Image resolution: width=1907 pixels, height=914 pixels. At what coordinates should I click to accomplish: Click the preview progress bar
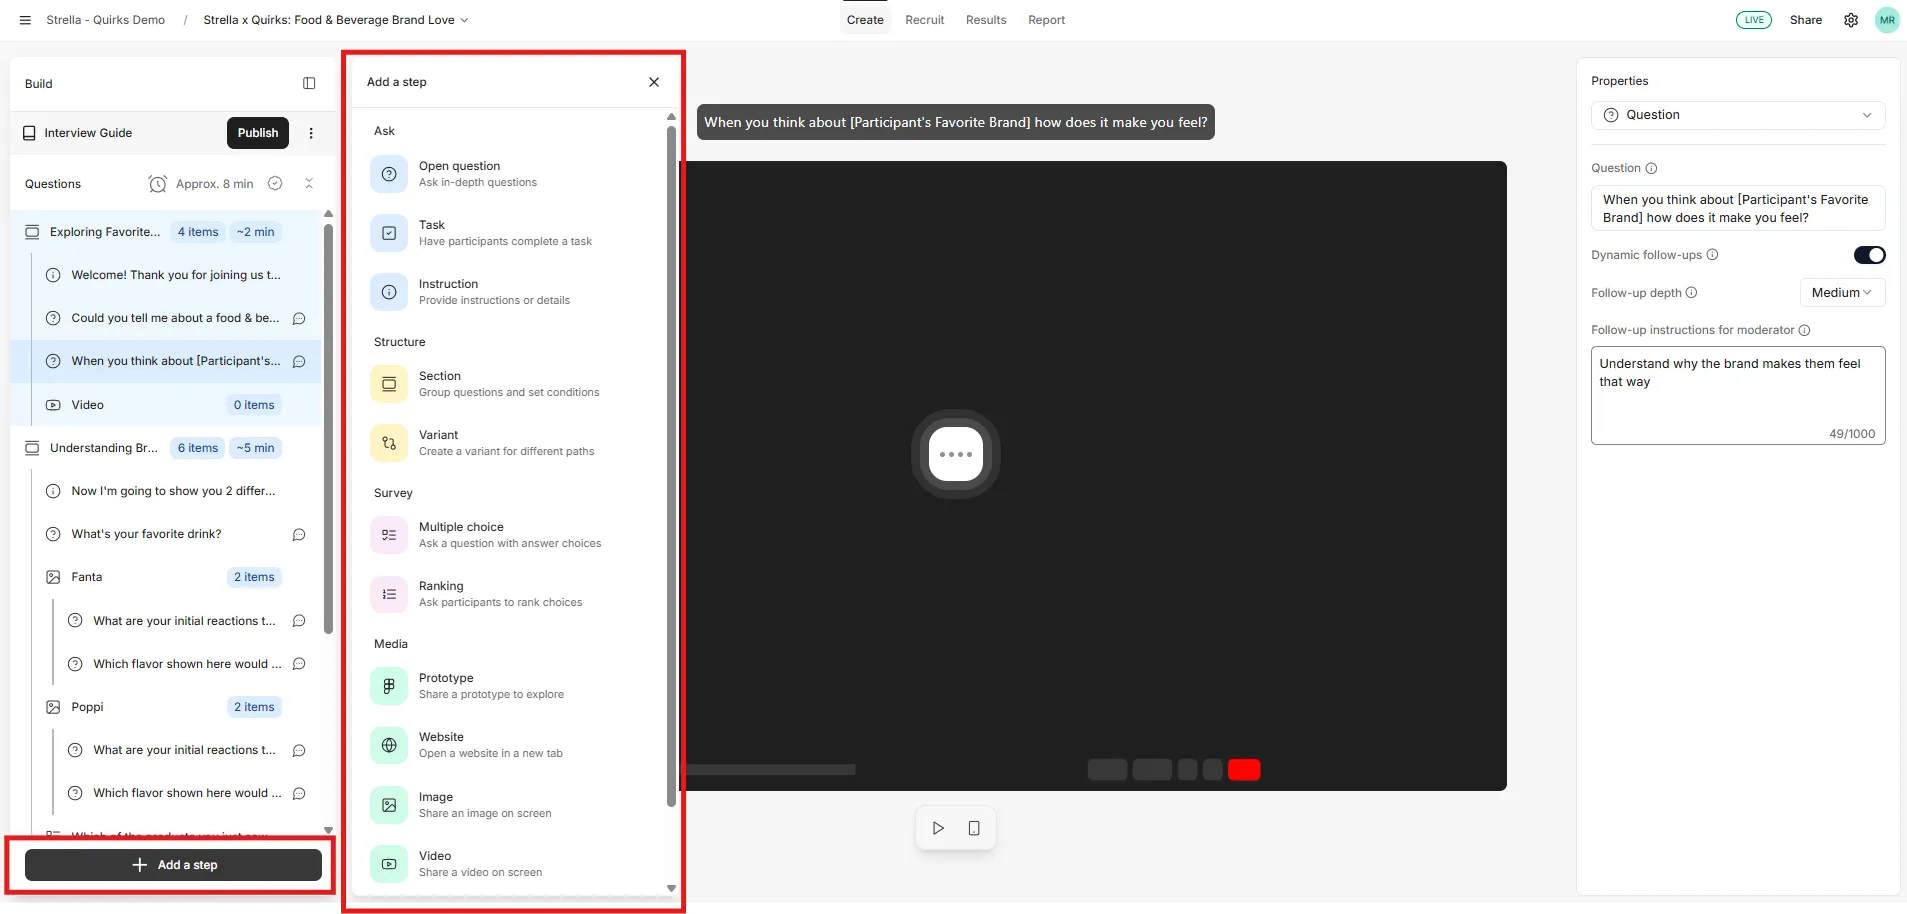(770, 770)
